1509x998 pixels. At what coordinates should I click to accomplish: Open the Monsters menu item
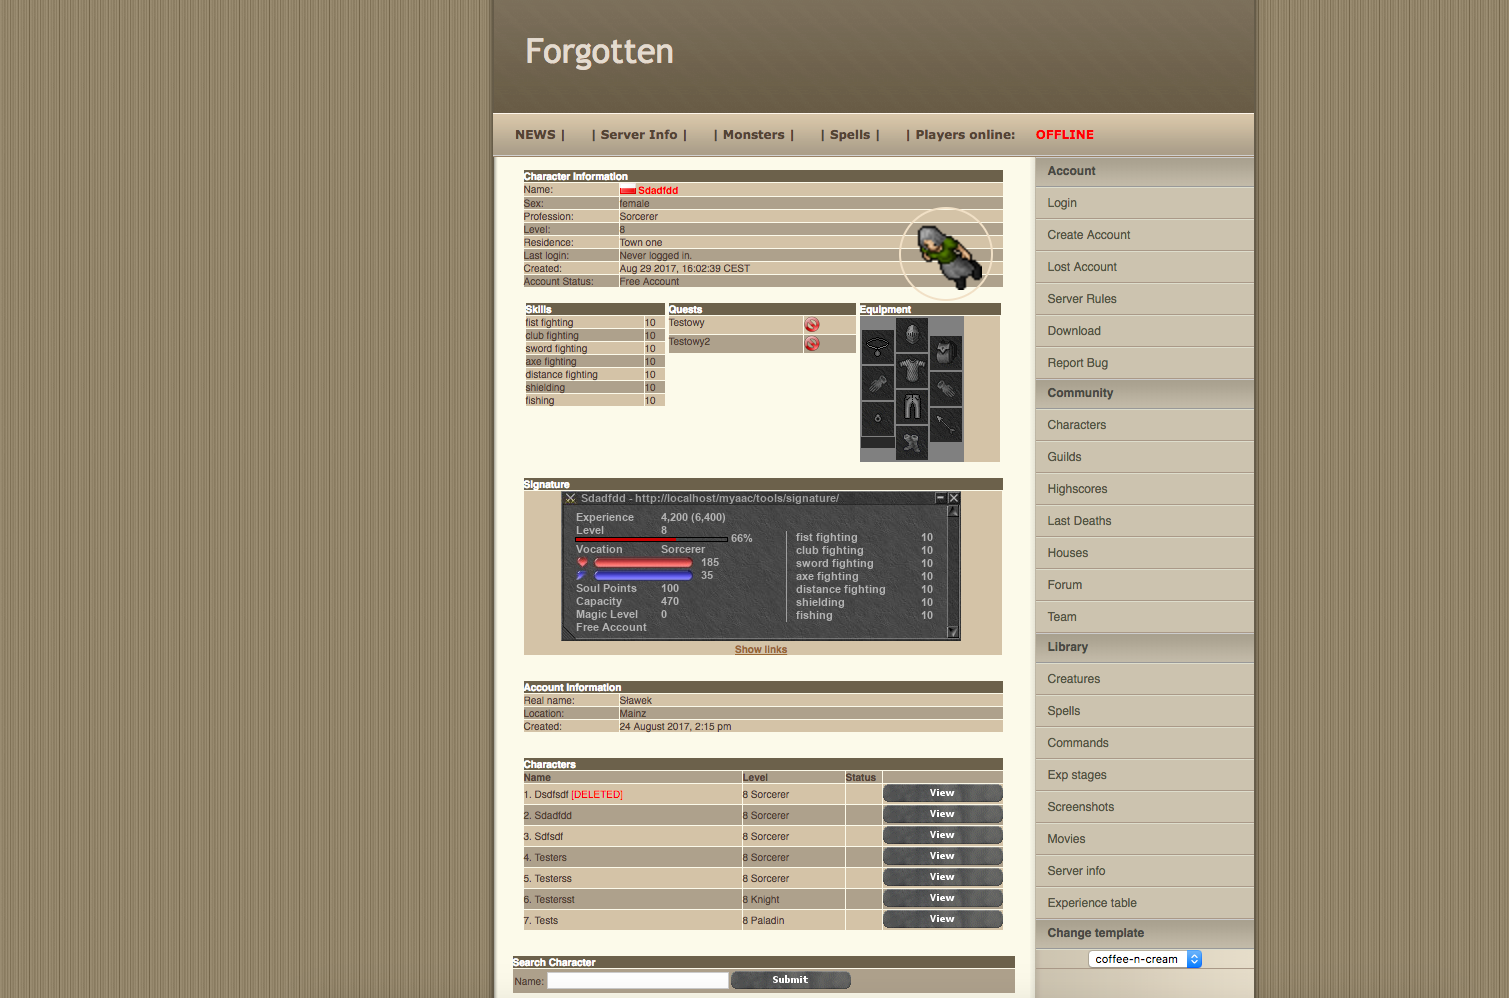coord(754,135)
